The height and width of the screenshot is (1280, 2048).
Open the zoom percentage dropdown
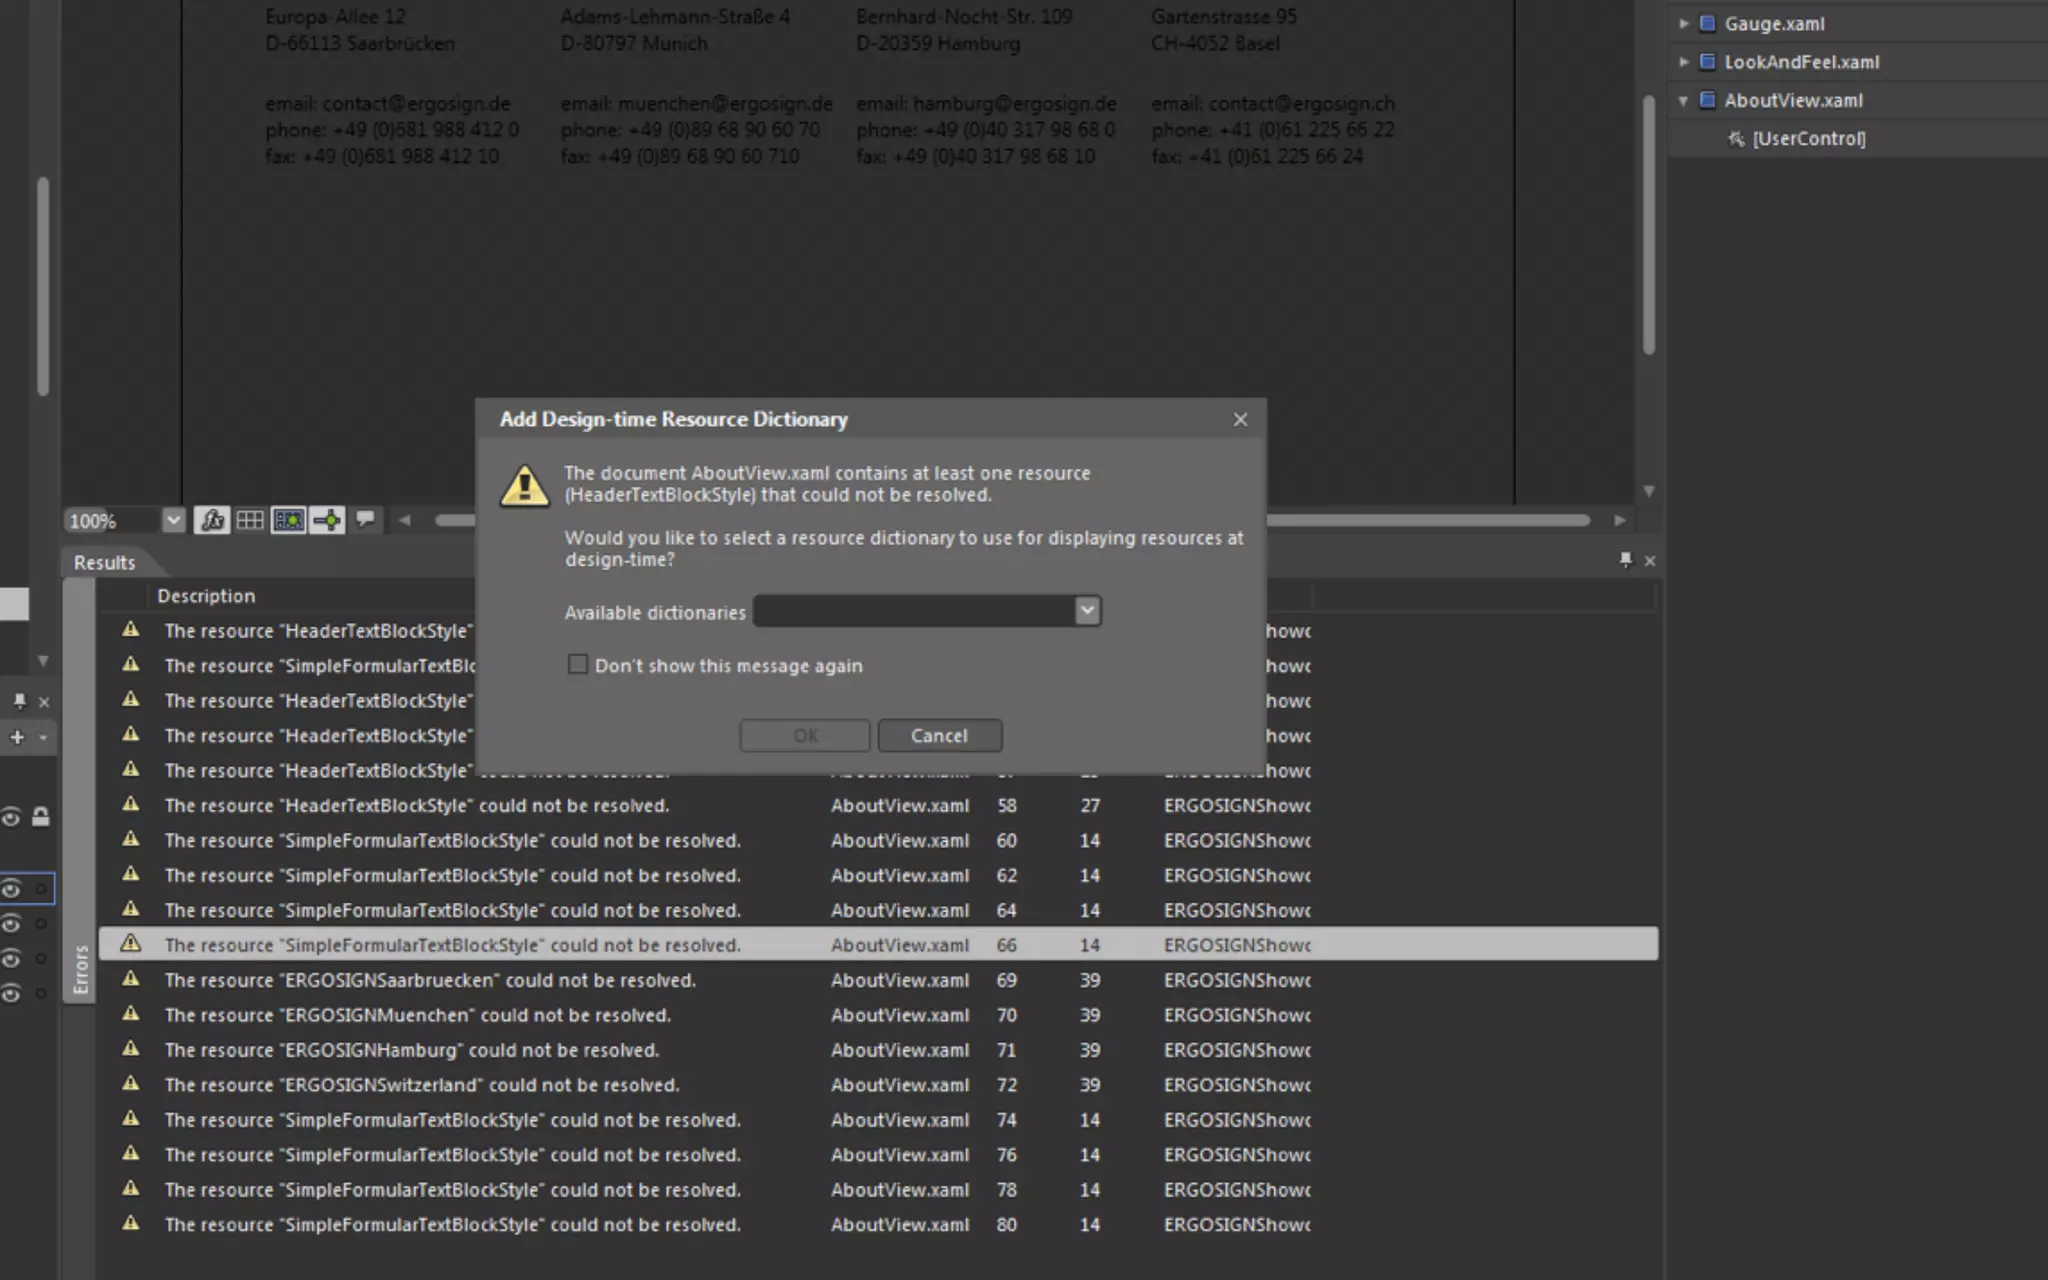point(173,520)
